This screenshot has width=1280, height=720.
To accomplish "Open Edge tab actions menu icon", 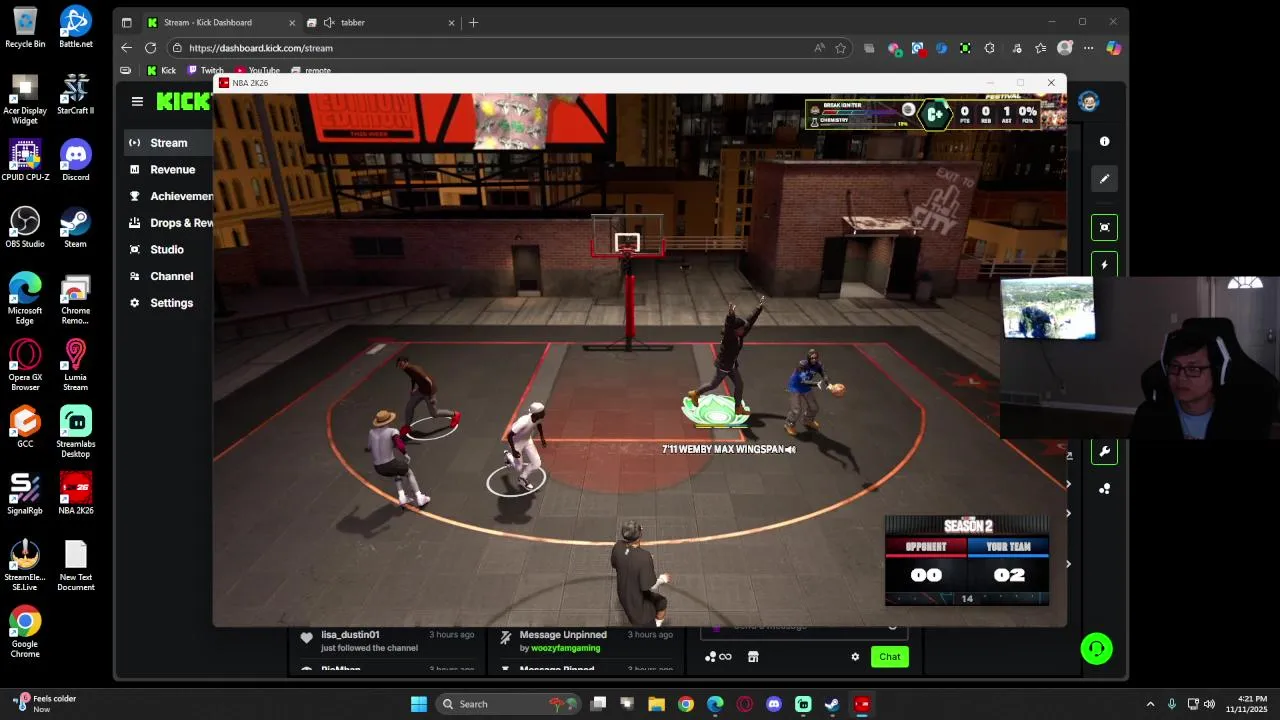I will pos(126,22).
